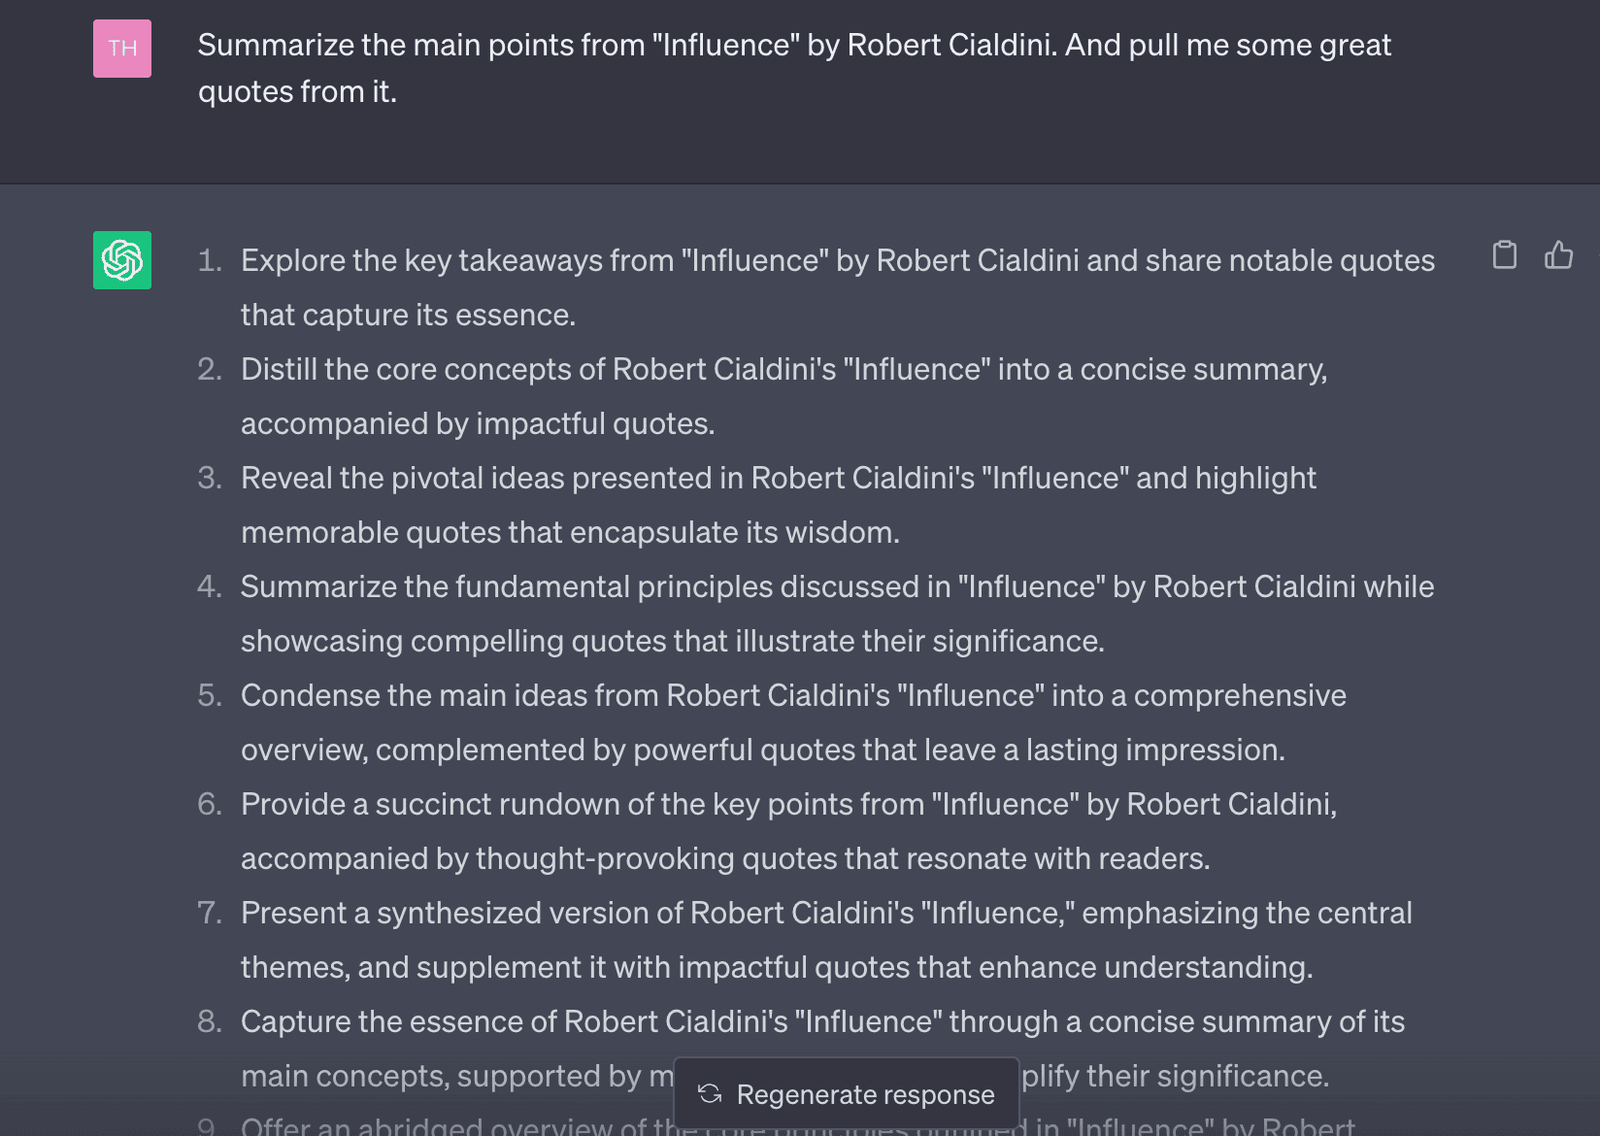Screen dimensions: 1600x1136
Task: Give the response a thumbs up
Action: [x=1558, y=255]
